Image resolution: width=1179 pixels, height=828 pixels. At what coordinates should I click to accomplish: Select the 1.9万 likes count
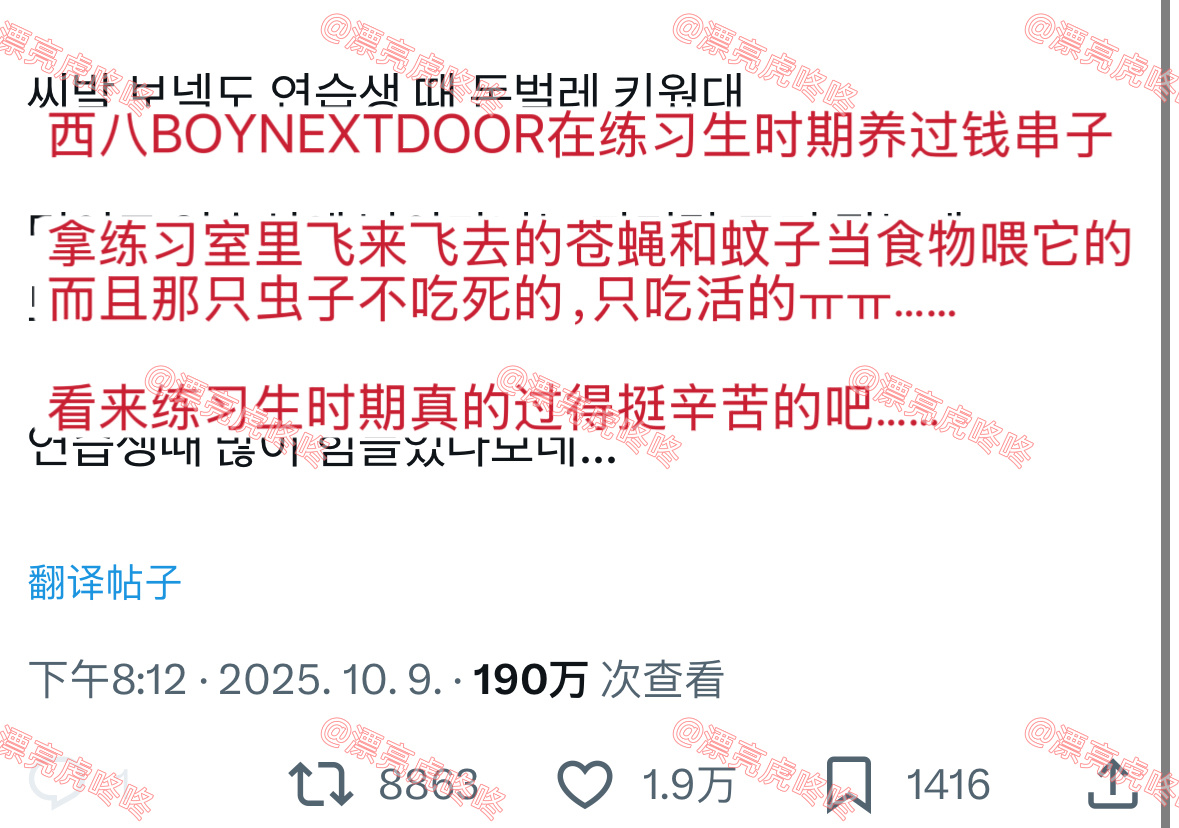tap(688, 785)
